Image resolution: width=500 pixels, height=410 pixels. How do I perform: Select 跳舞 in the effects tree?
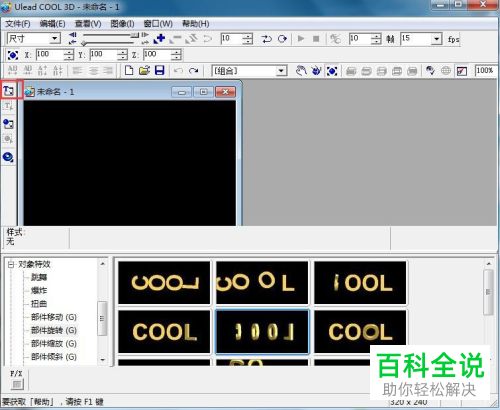(x=39, y=277)
